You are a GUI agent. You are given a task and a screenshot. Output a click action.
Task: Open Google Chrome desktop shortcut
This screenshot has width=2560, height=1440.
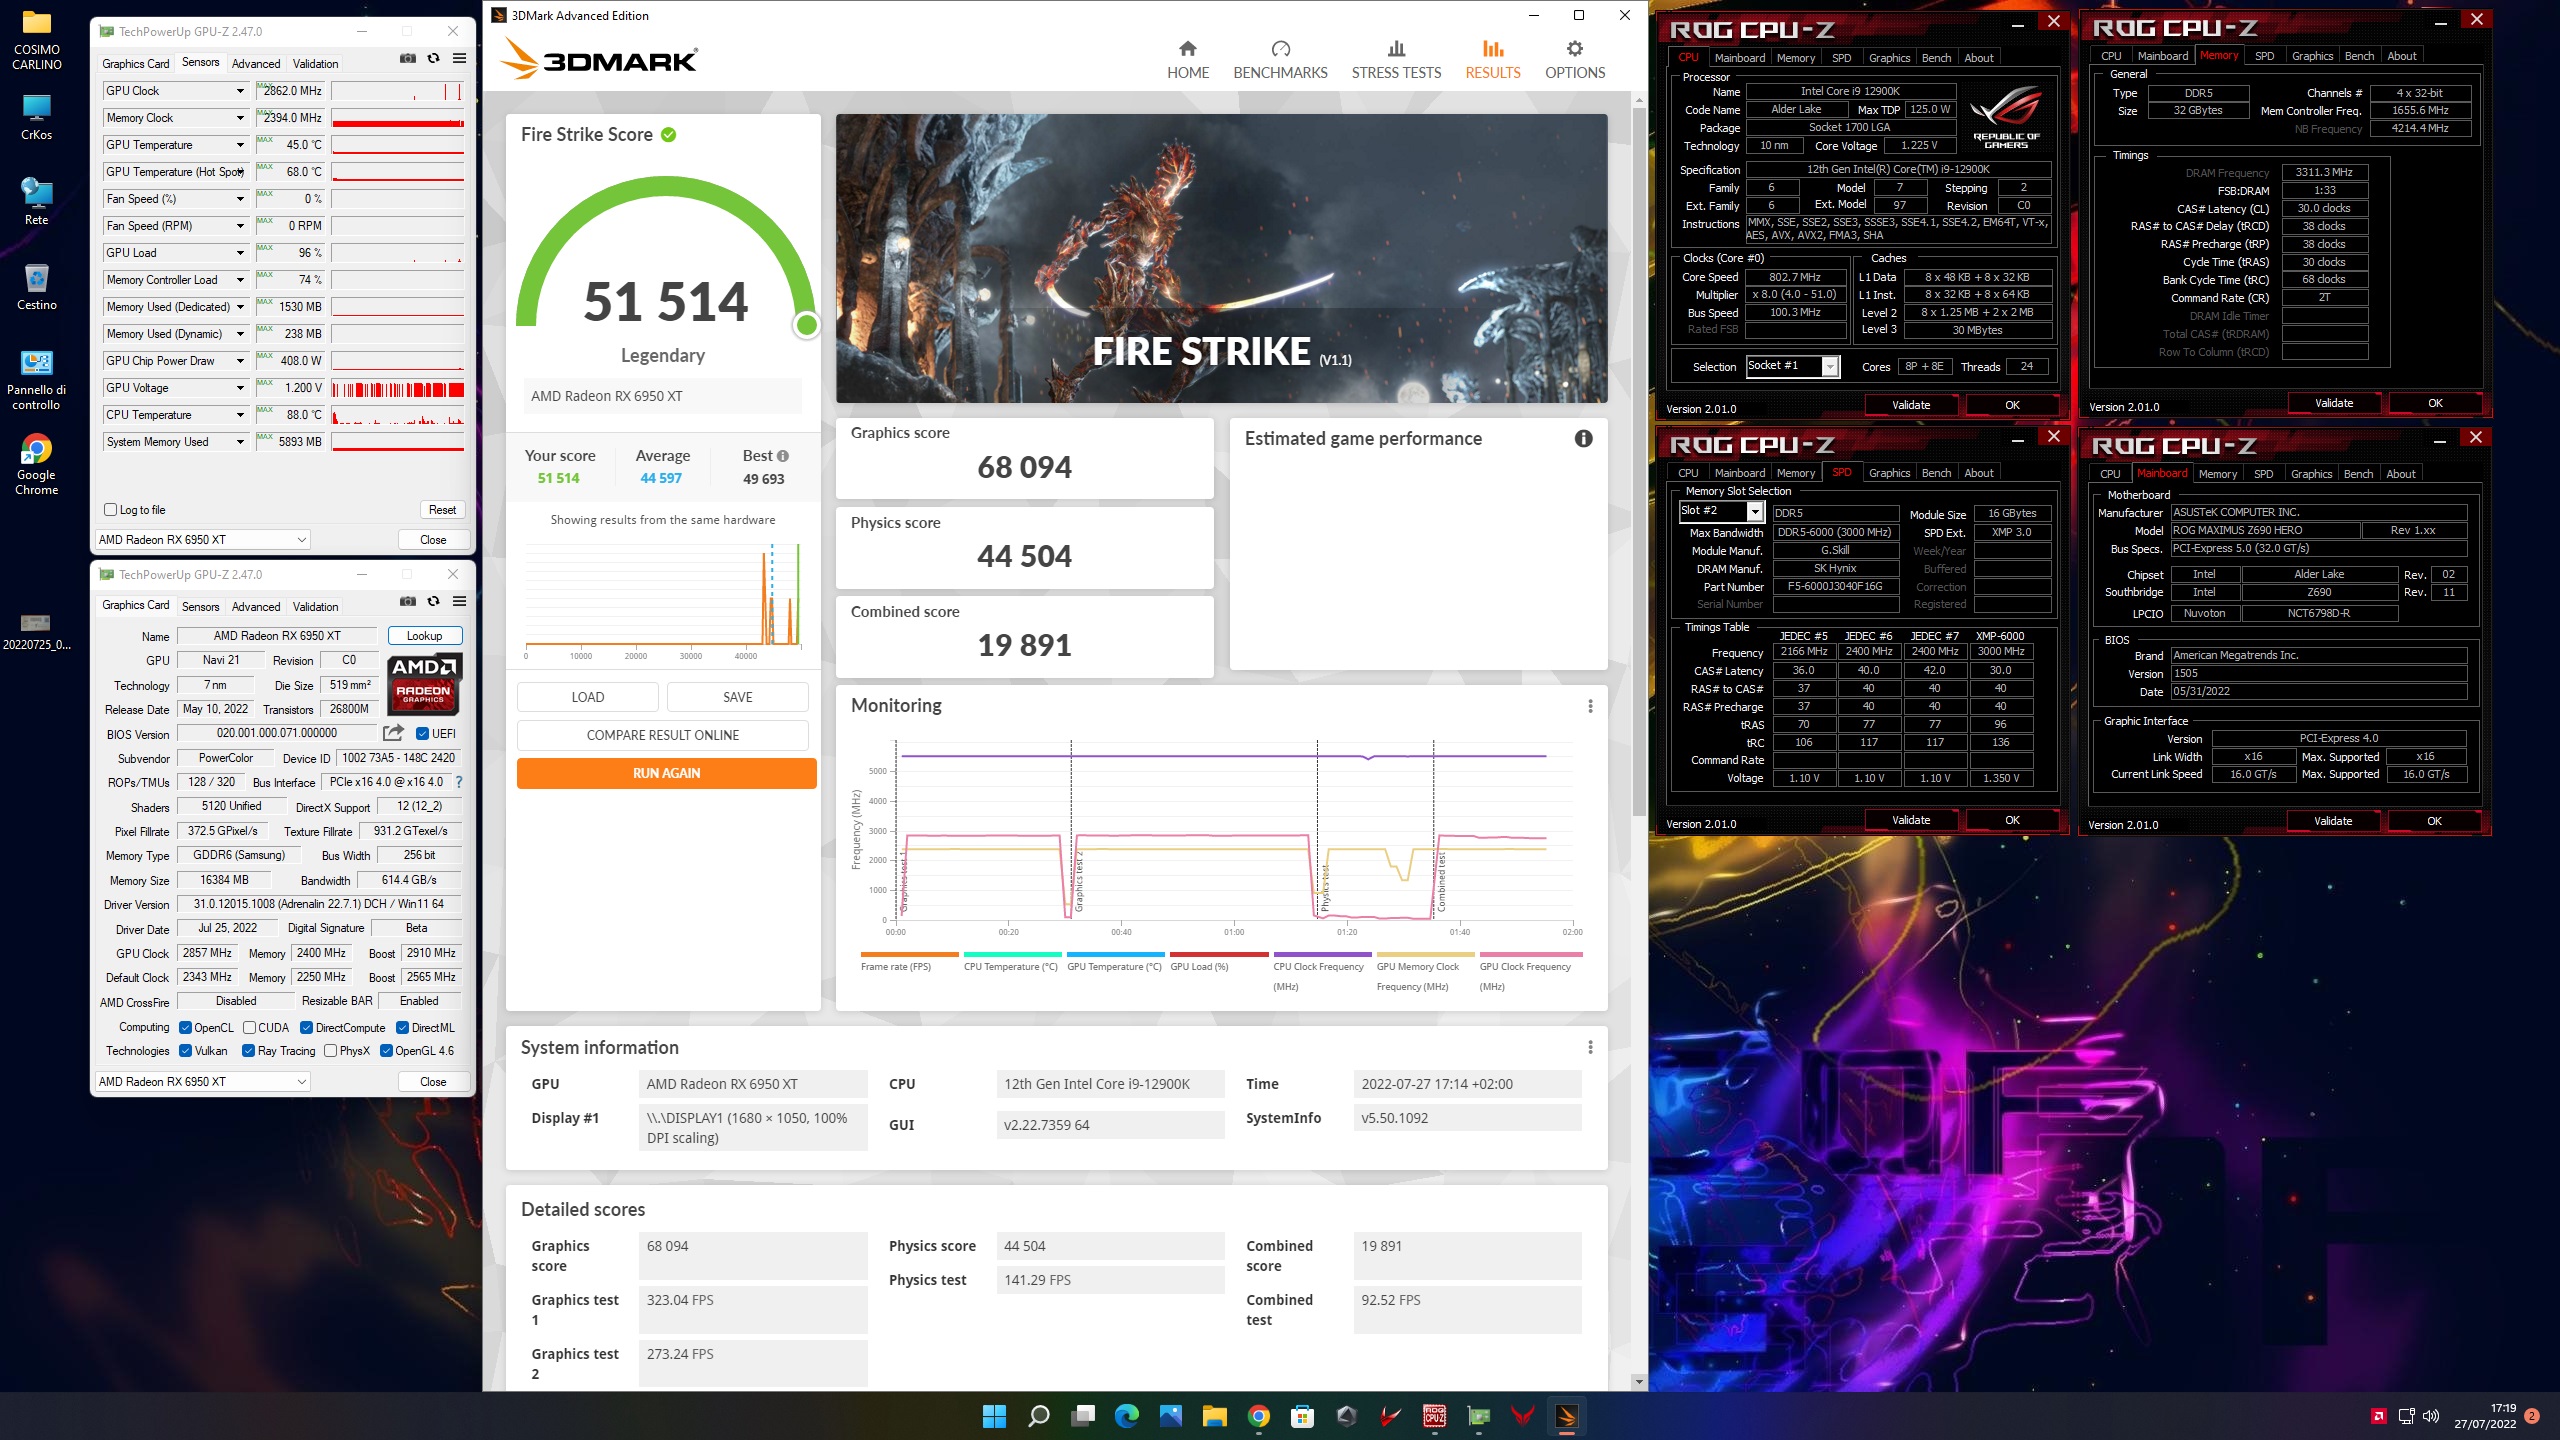click(36, 464)
